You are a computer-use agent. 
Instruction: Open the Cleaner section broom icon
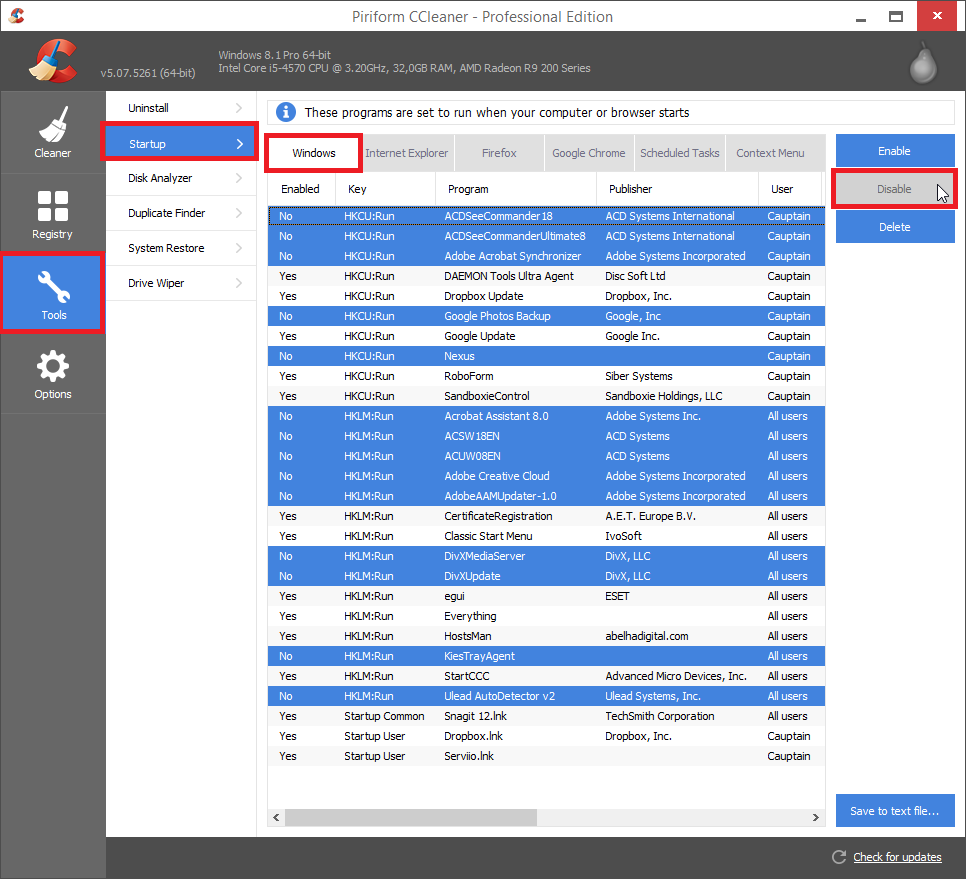52,124
